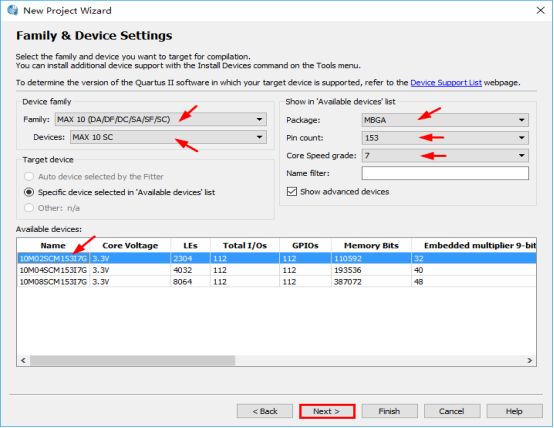Click the Quartus wizard globe icon in title bar

pos(13,10)
